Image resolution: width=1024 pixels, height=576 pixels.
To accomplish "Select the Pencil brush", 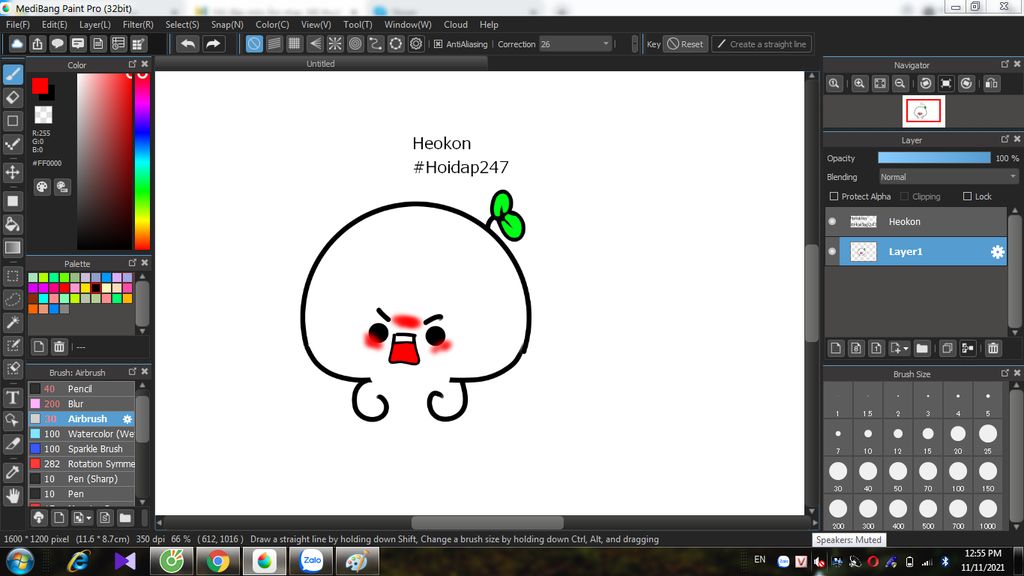I will coord(82,389).
